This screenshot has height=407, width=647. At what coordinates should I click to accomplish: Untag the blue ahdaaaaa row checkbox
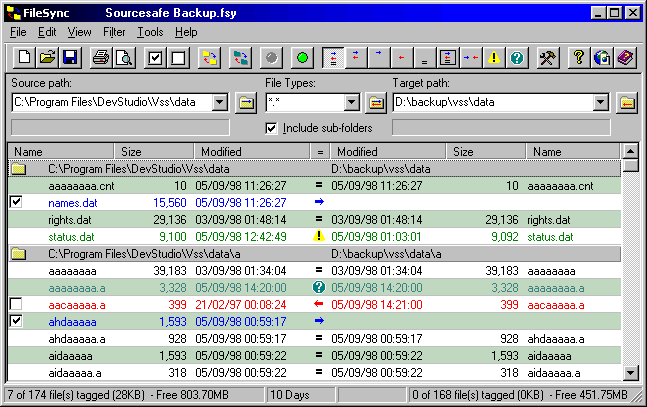(x=16, y=321)
